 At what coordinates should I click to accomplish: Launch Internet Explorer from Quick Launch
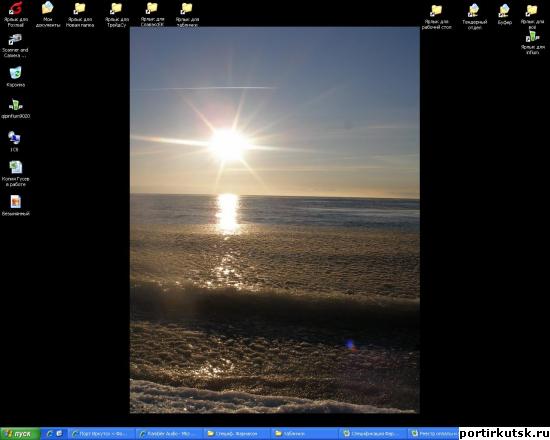[x=50, y=434]
